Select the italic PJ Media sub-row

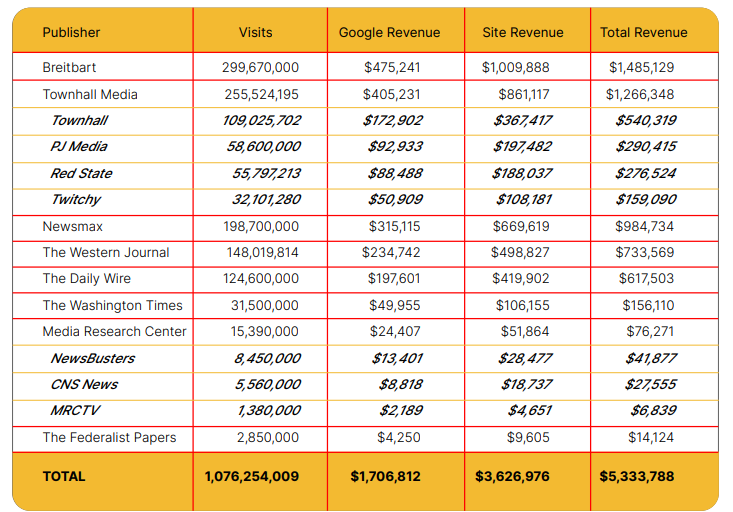[x=79, y=147]
